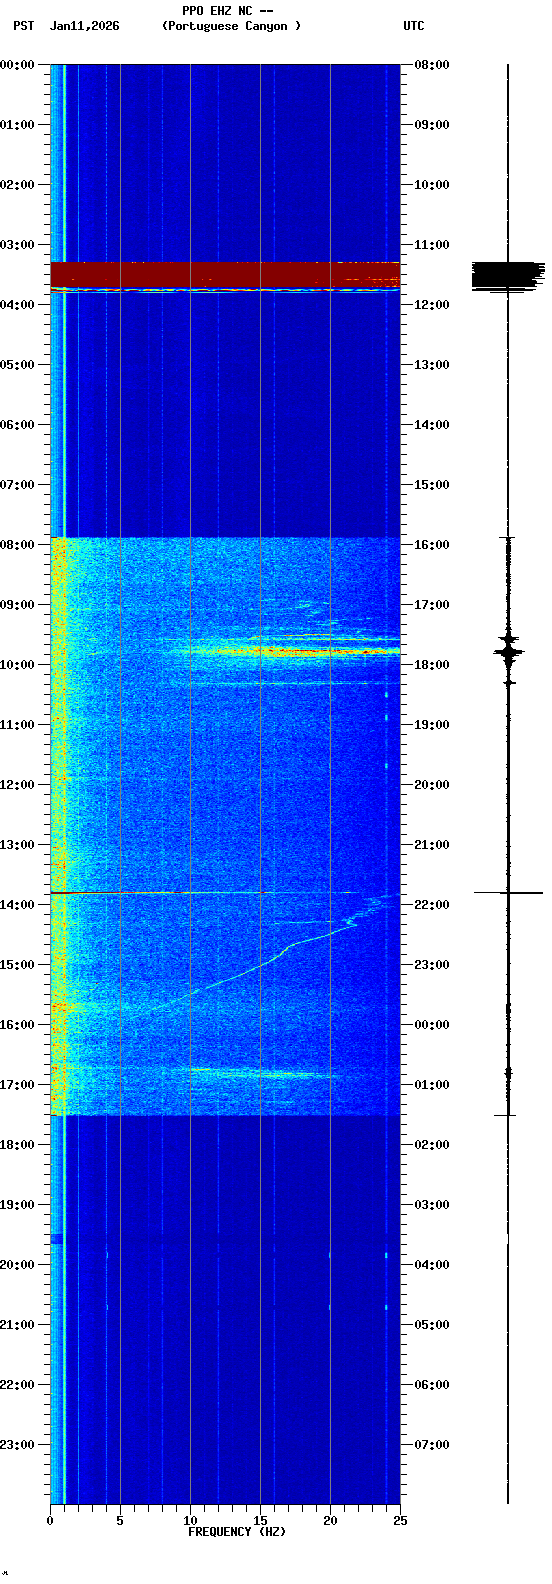Screen dimensions: 552x1584
Task: Click the PST '17:00' time label
Action: click(17, 1085)
